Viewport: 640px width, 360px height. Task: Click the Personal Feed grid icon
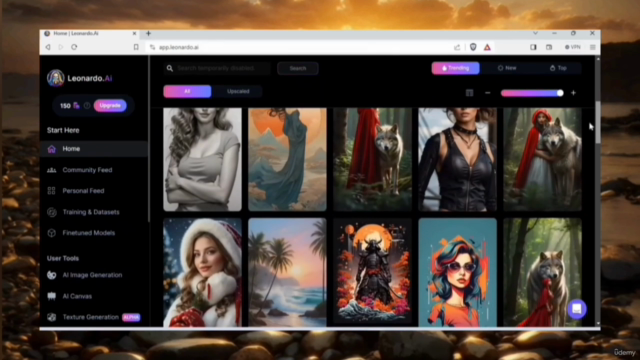click(x=51, y=191)
